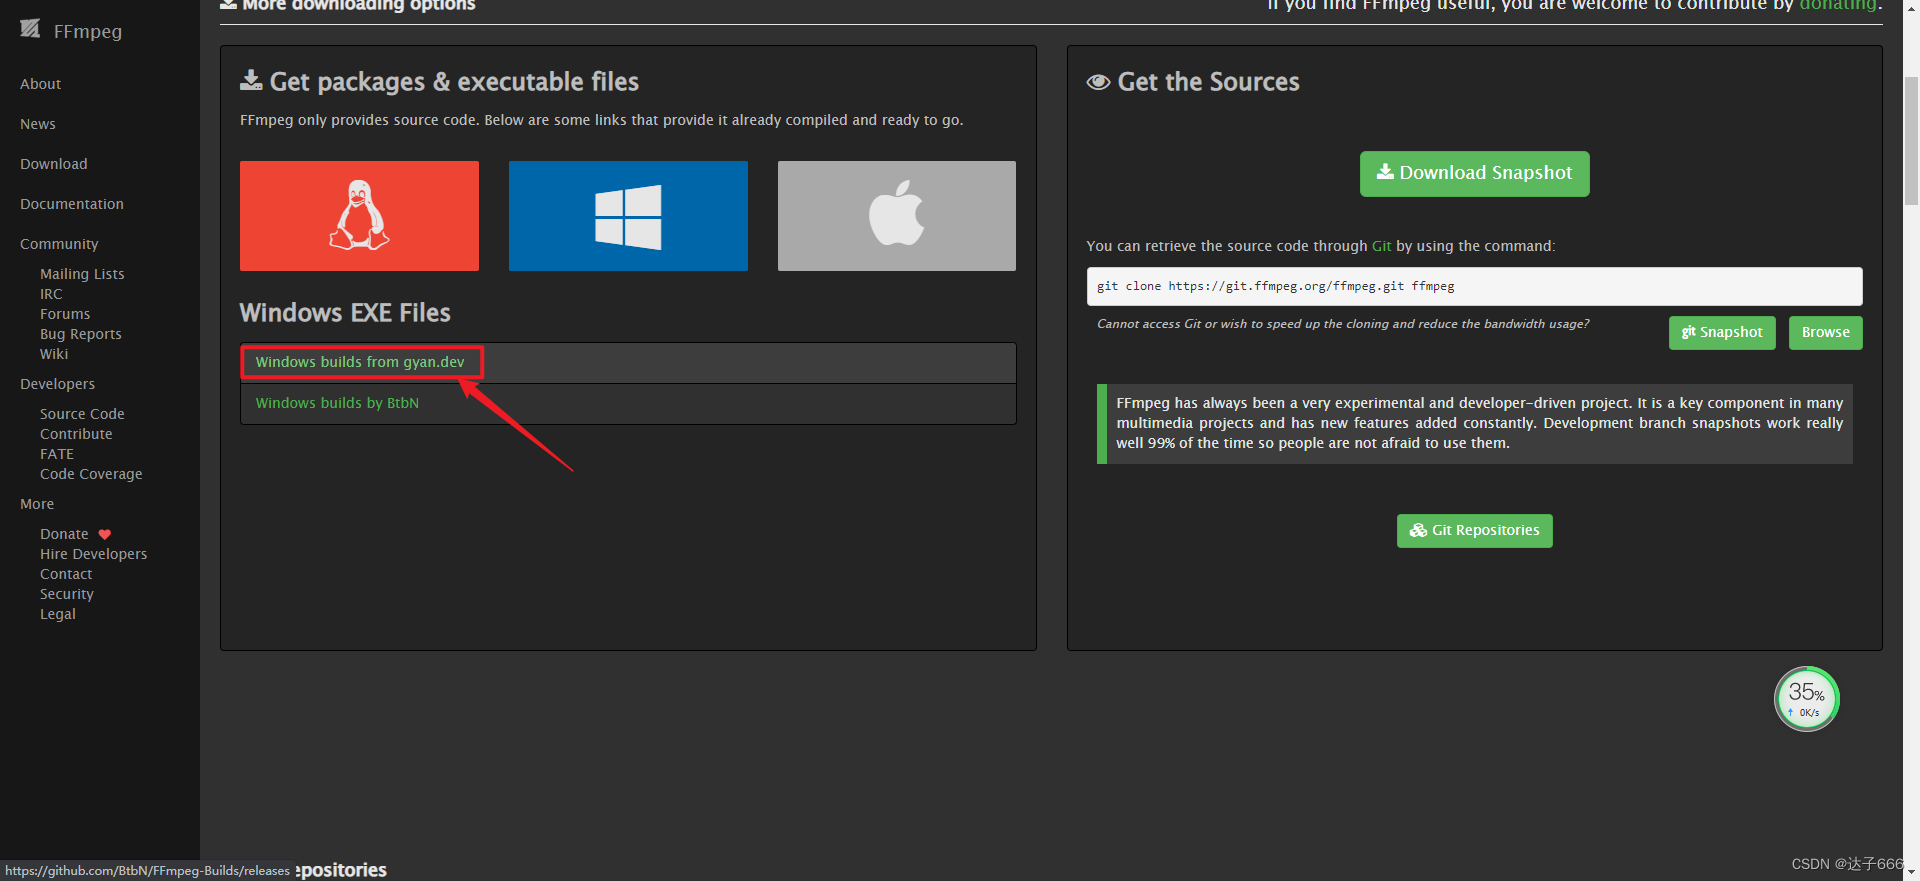Open the News page
Screen dimensions: 1920x881
(x=38, y=124)
